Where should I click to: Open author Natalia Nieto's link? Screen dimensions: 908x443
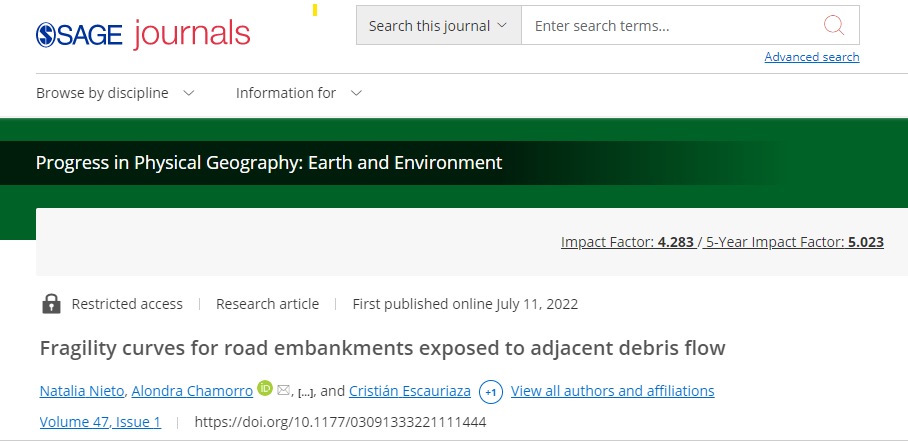pos(82,391)
